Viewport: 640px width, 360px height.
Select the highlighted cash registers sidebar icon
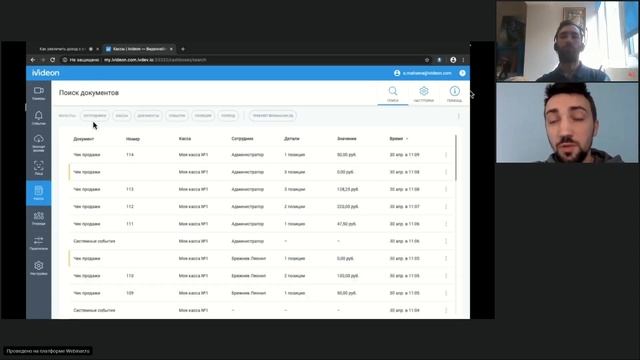[39, 193]
